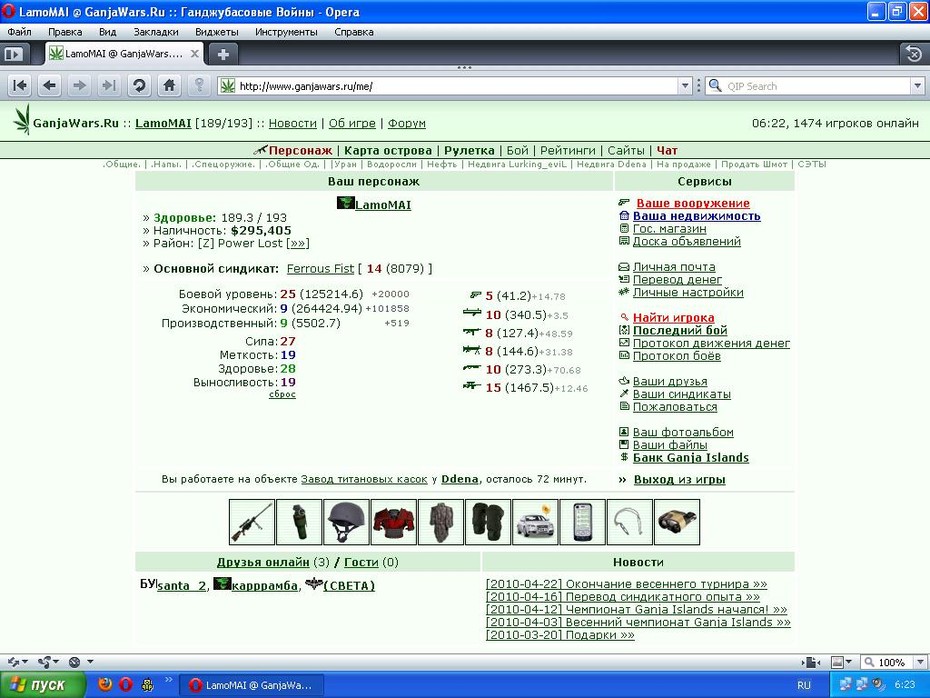This screenshot has height=698, width=930.
Task: Open the Вид menu
Action: tap(107, 32)
